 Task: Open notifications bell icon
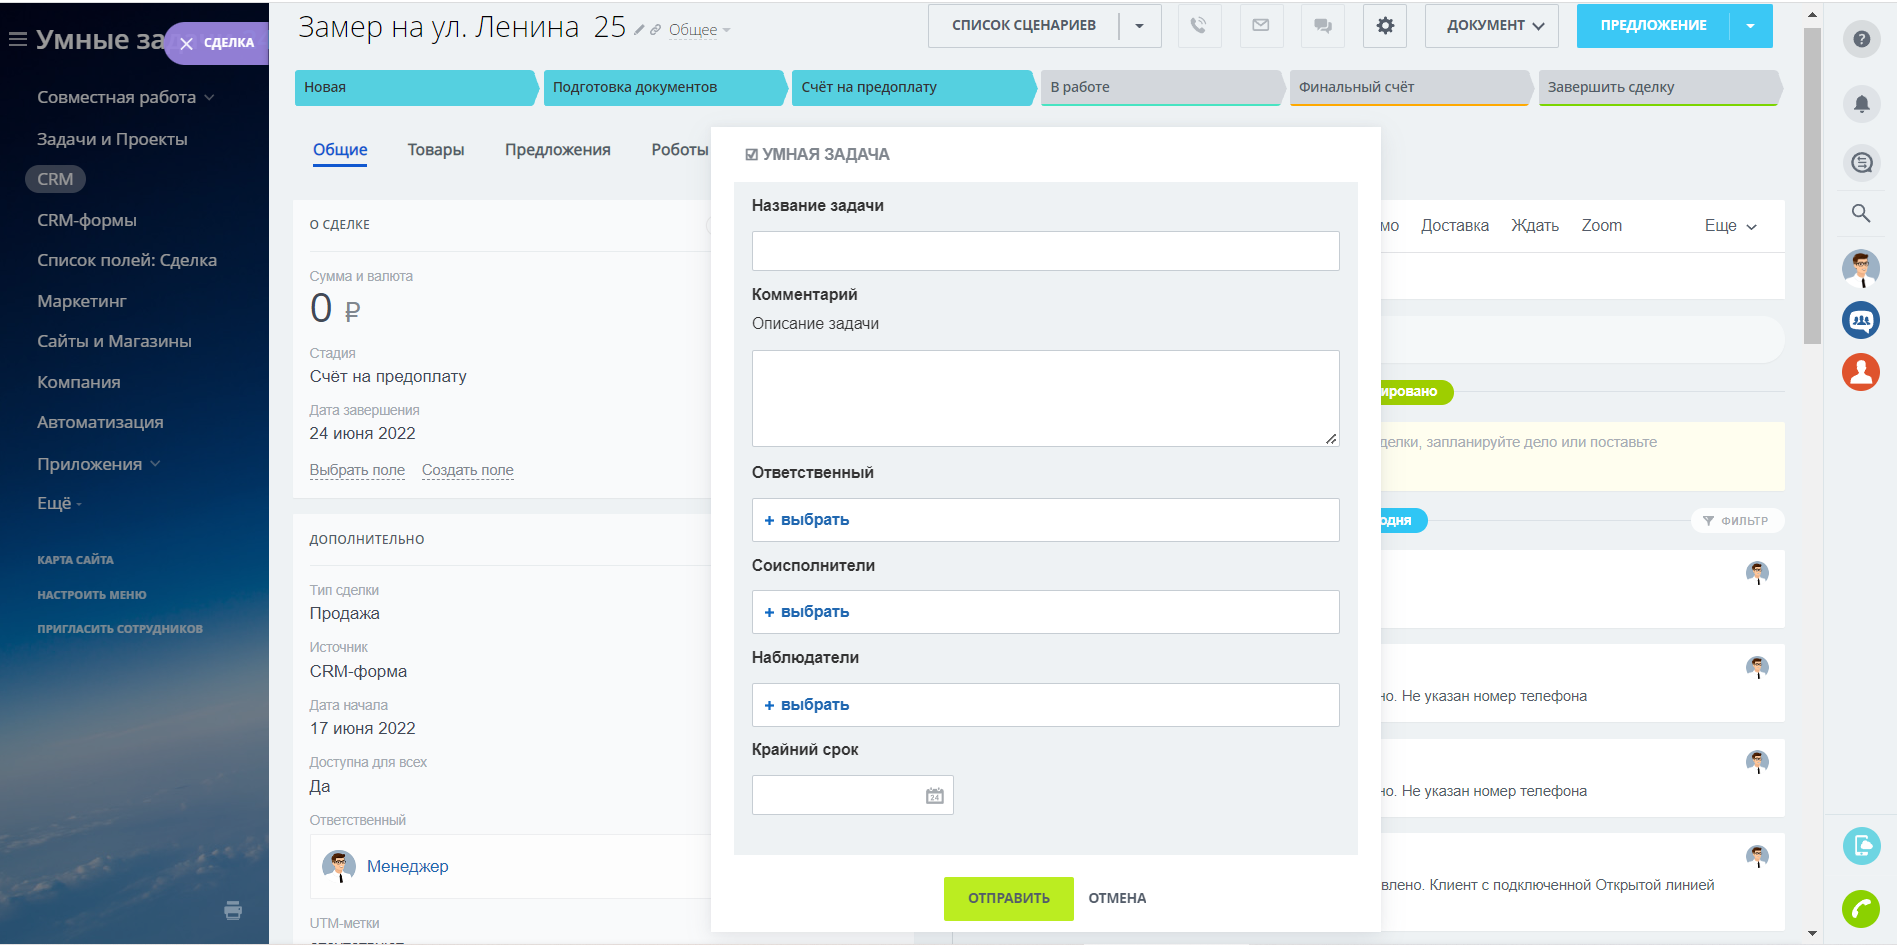coord(1861,102)
